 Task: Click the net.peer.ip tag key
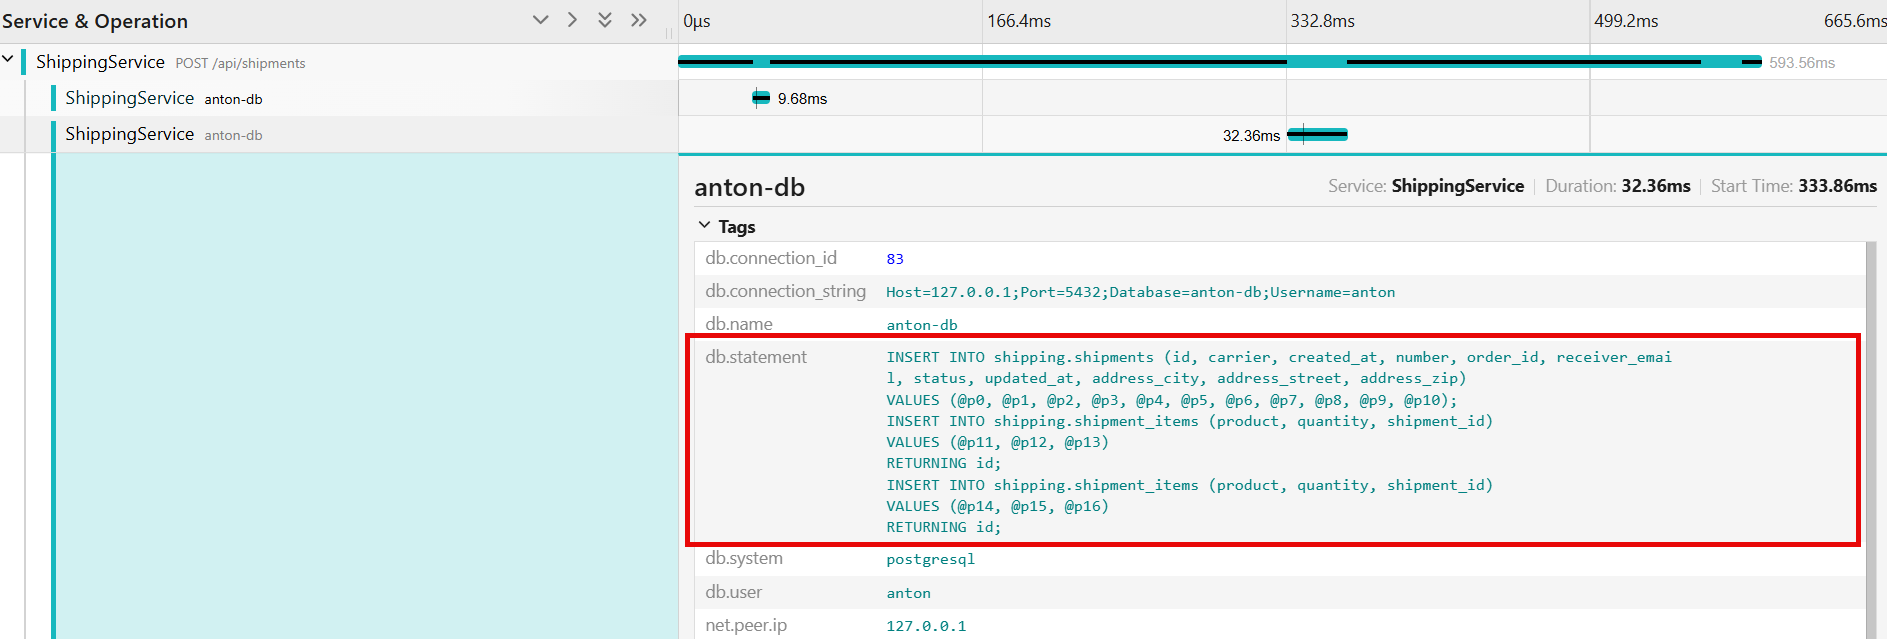746,625
